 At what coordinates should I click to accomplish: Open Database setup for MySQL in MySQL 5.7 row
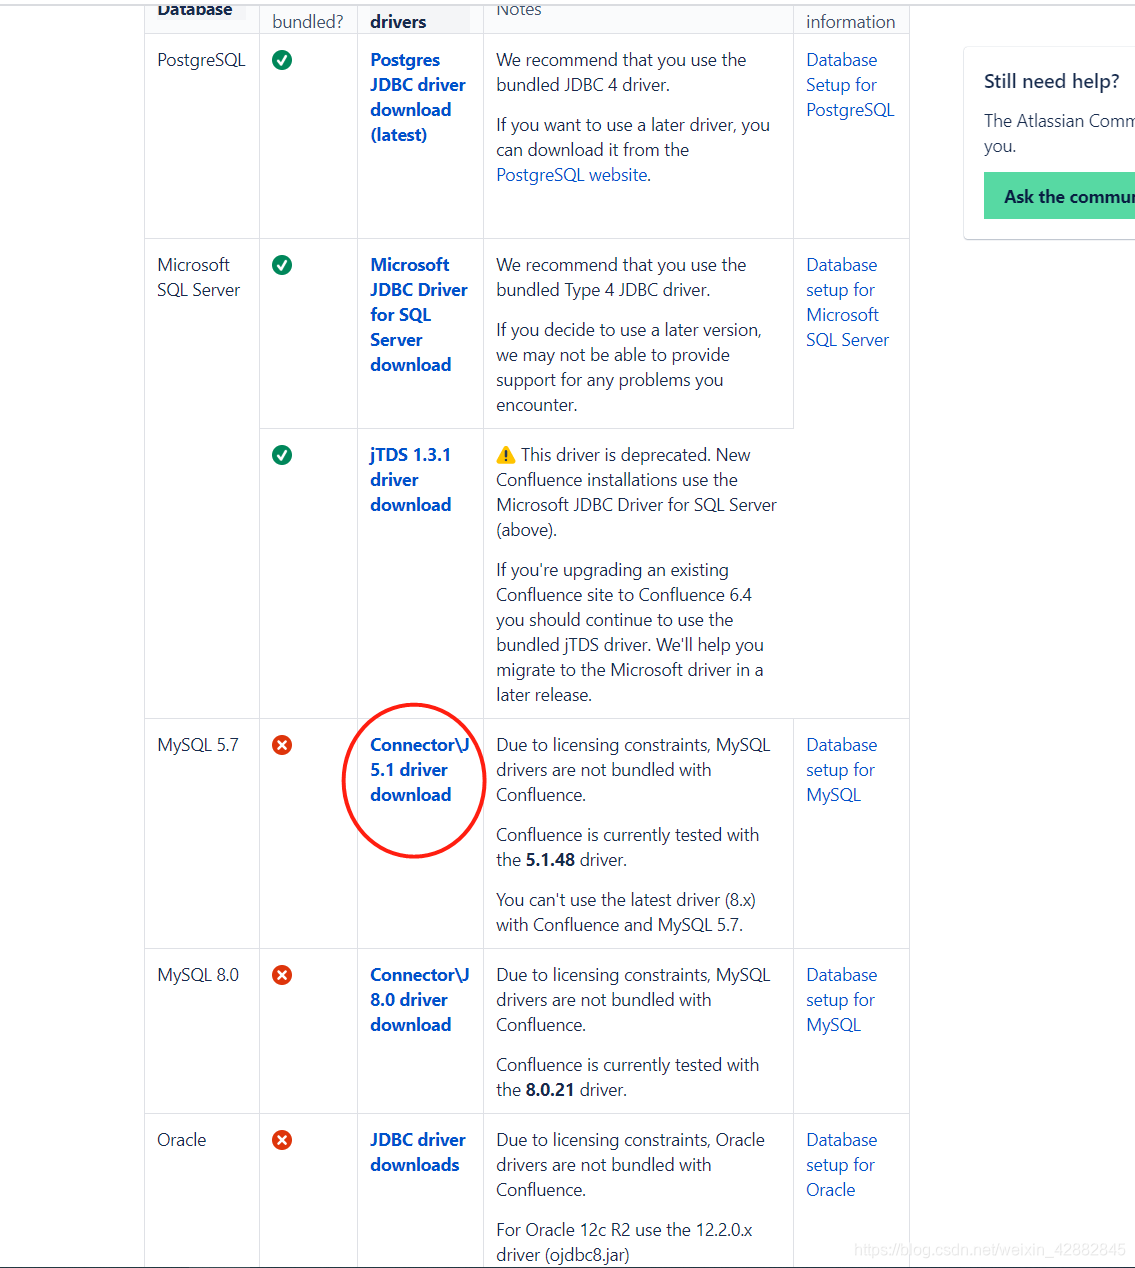pos(841,770)
